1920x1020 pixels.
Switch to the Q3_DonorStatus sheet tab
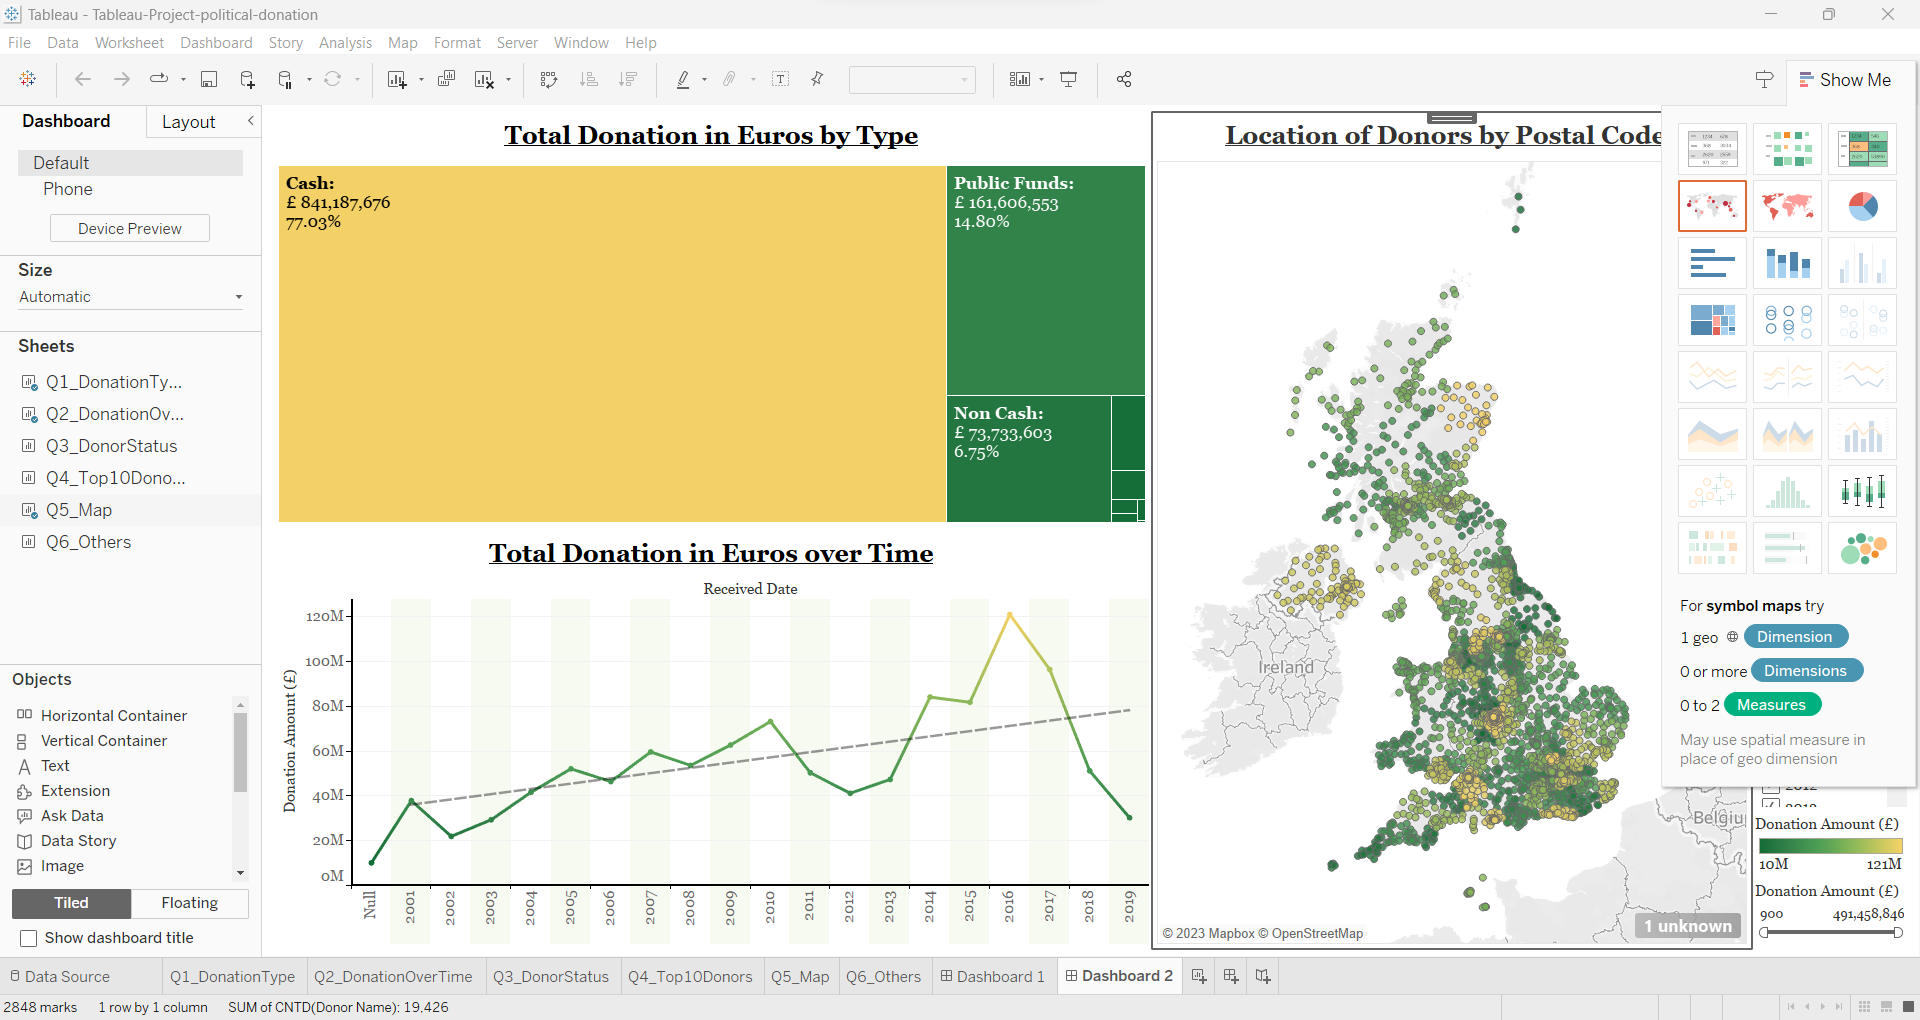[550, 977]
